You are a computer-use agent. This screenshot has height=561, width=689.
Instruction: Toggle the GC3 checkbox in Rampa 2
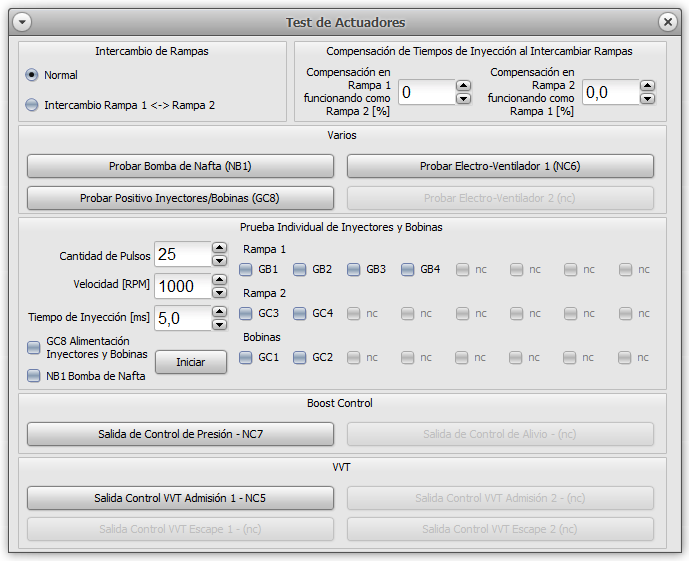click(246, 313)
